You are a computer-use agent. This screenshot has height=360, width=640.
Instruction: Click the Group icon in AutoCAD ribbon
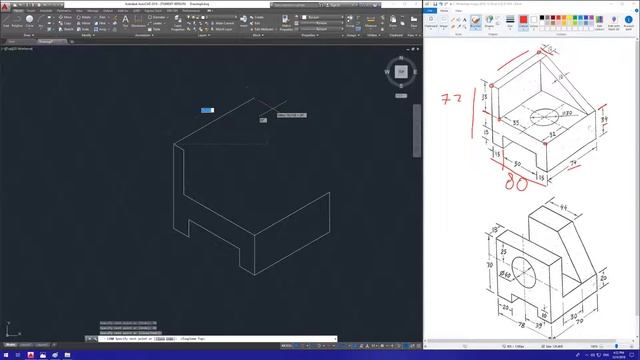[x=350, y=20]
